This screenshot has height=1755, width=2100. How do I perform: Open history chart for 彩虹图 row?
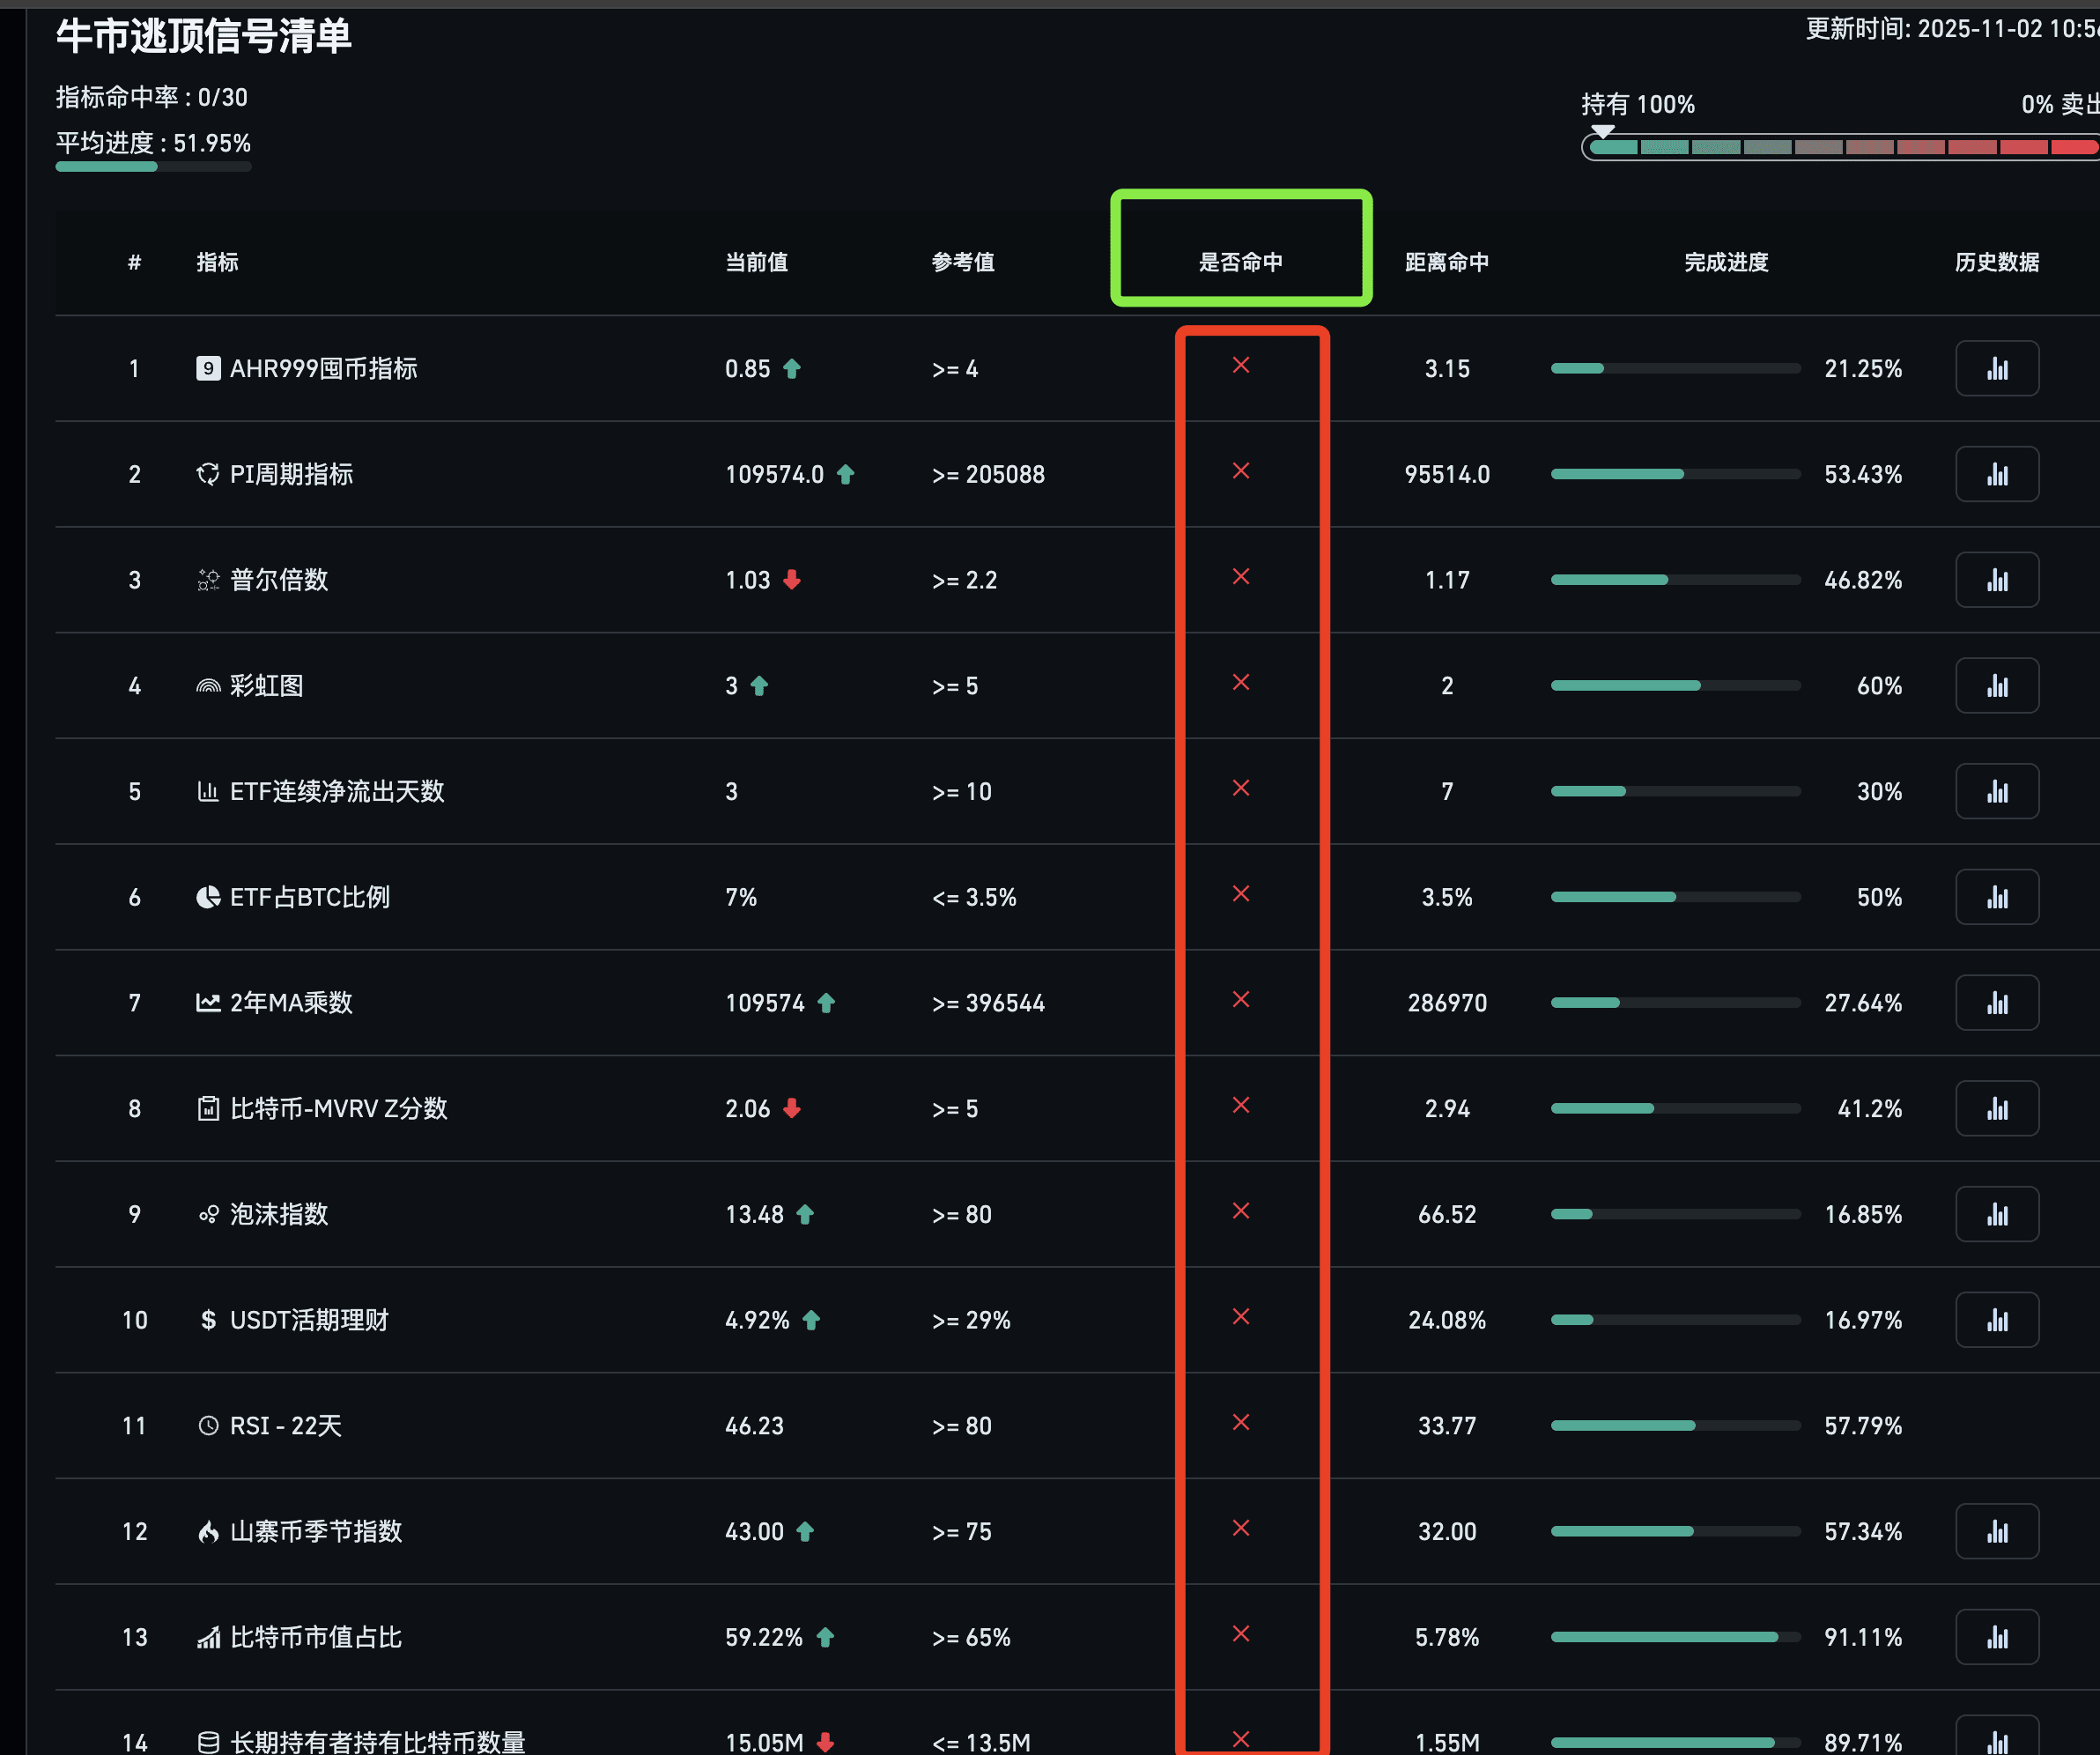point(1996,686)
